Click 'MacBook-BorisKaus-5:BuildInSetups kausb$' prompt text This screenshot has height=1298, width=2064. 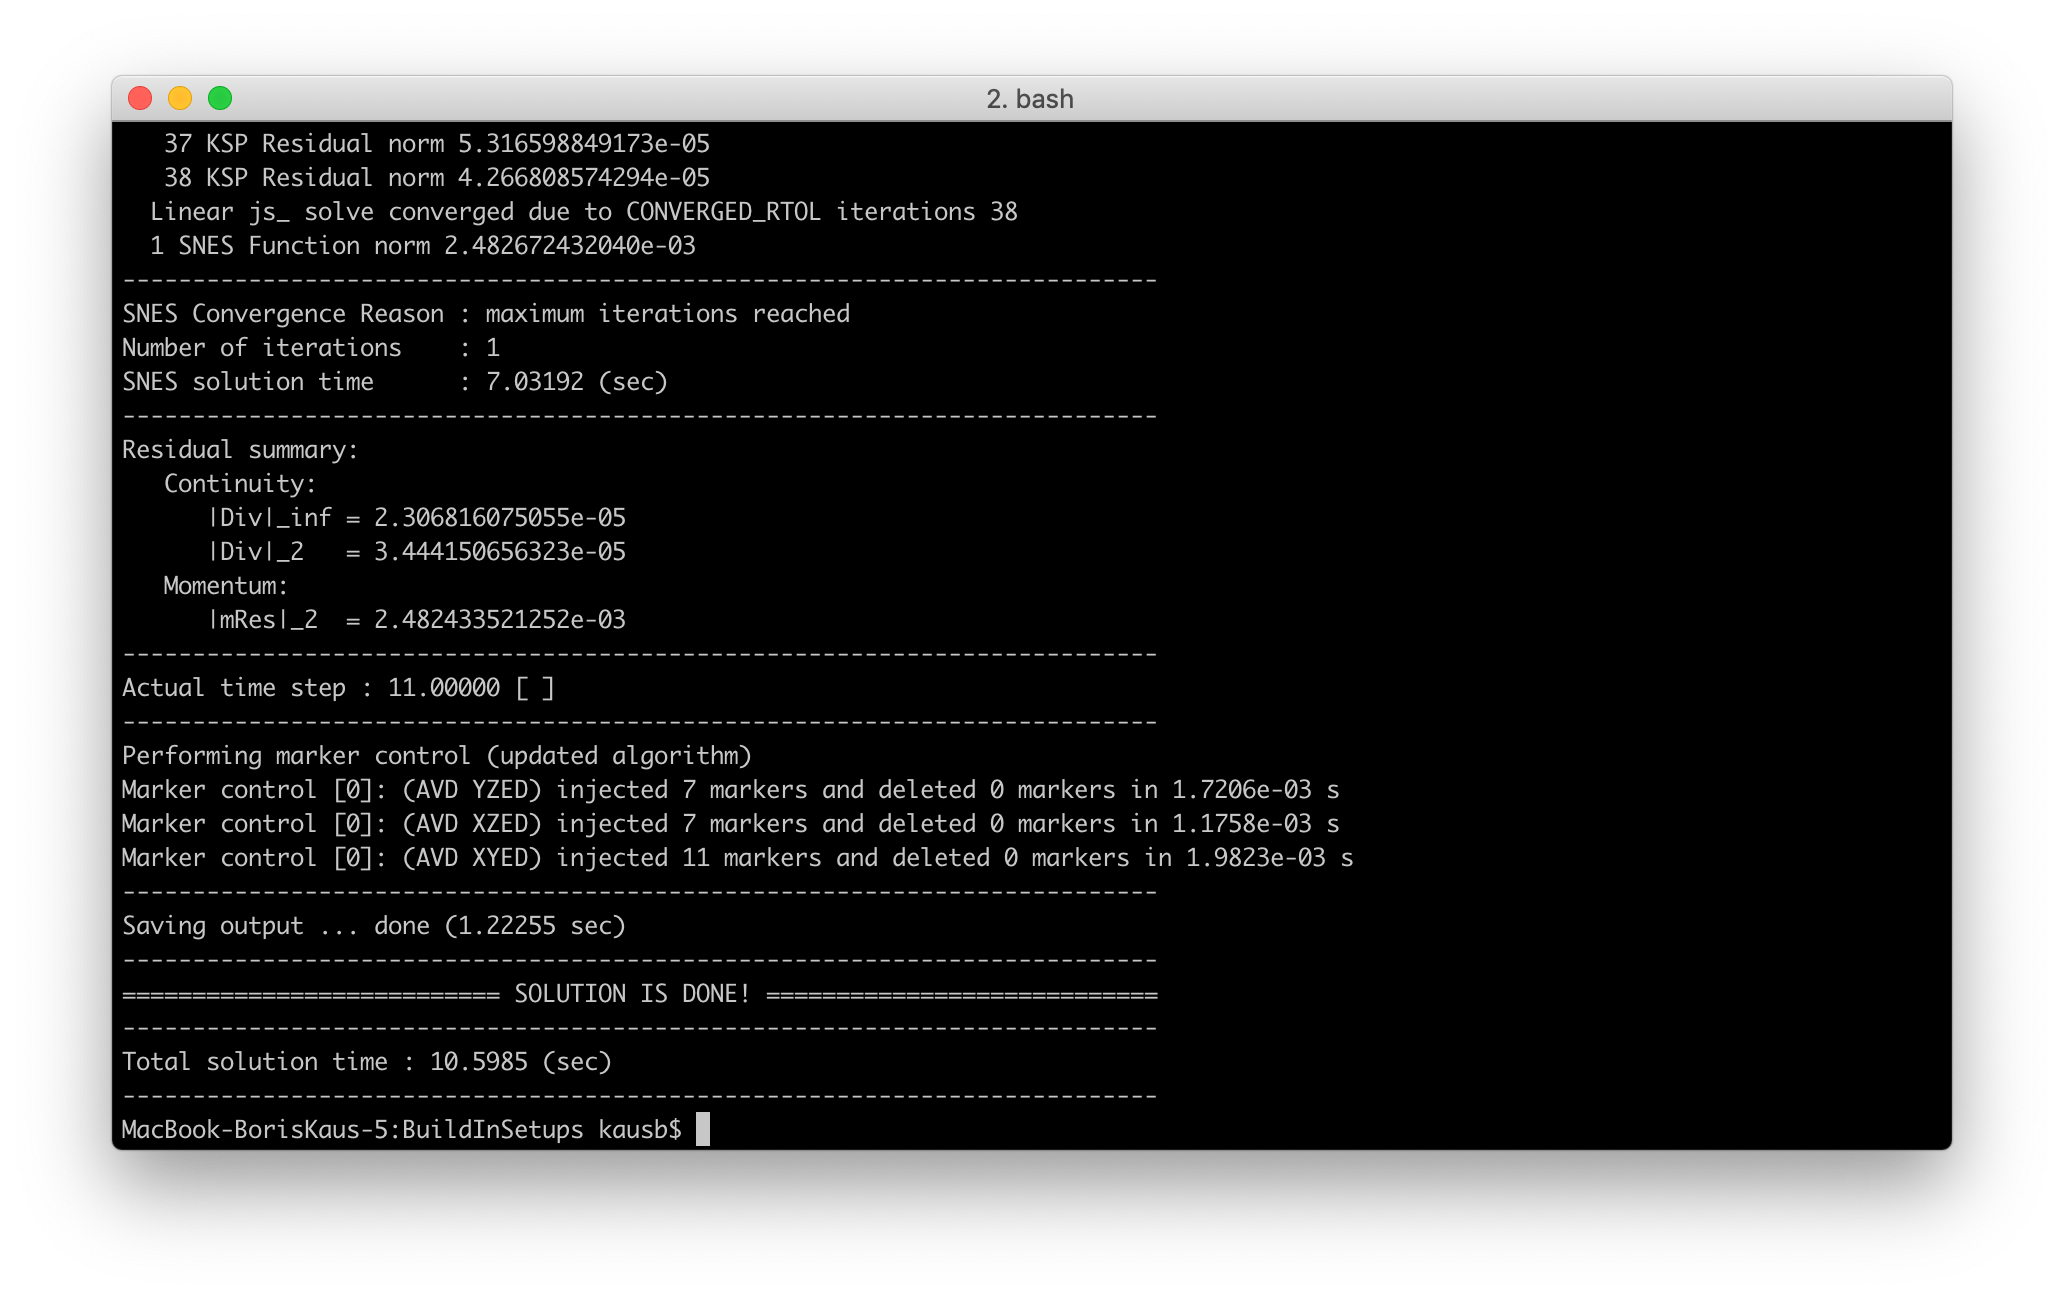[402, 1130]
